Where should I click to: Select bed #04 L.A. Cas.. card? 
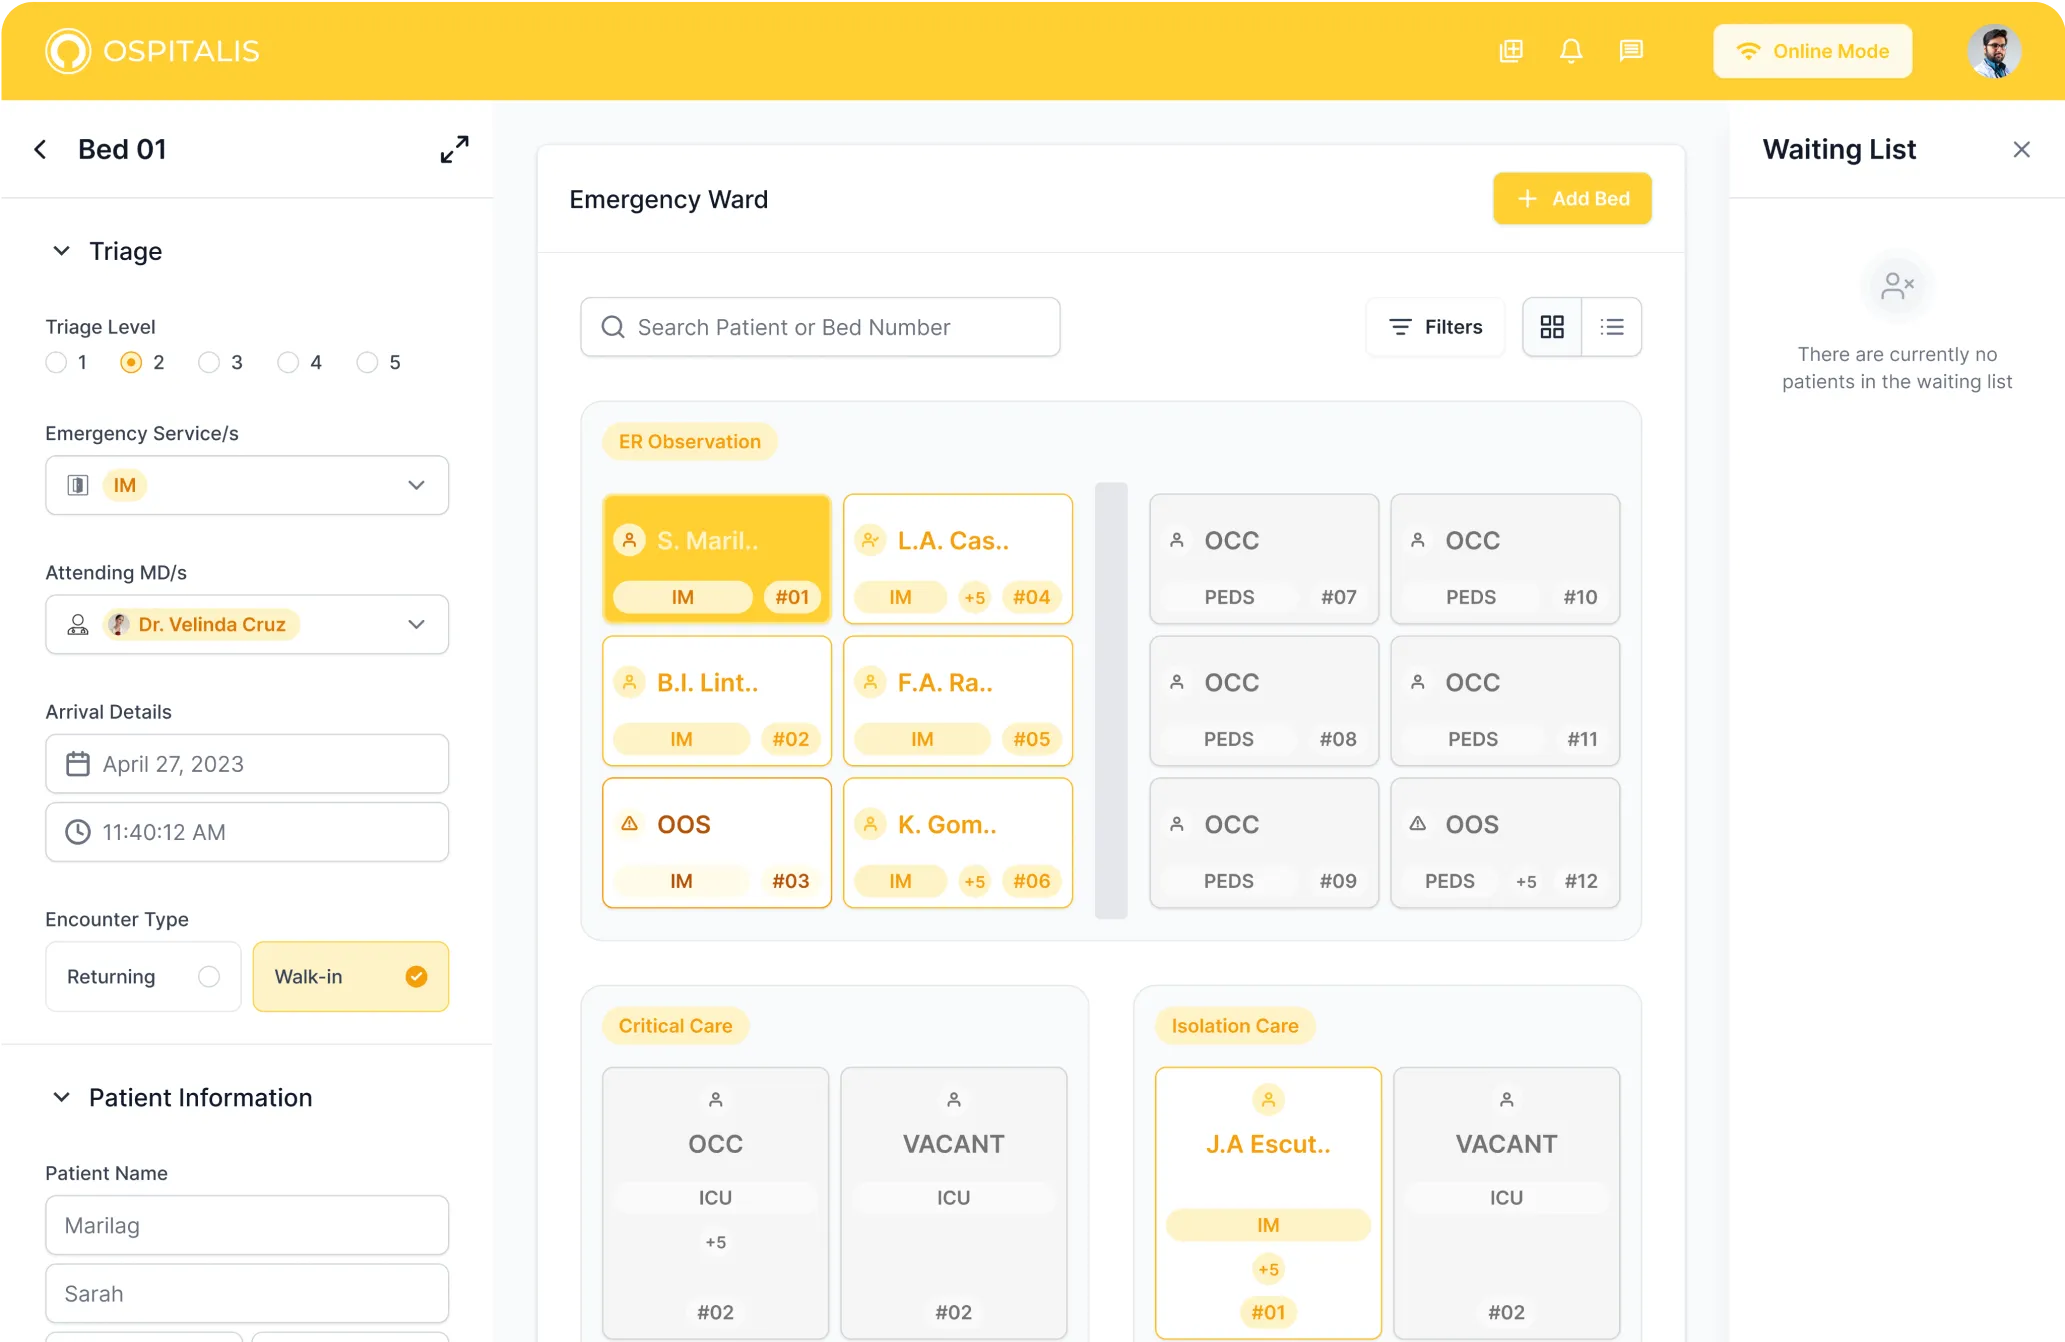(x=957, y=558)
